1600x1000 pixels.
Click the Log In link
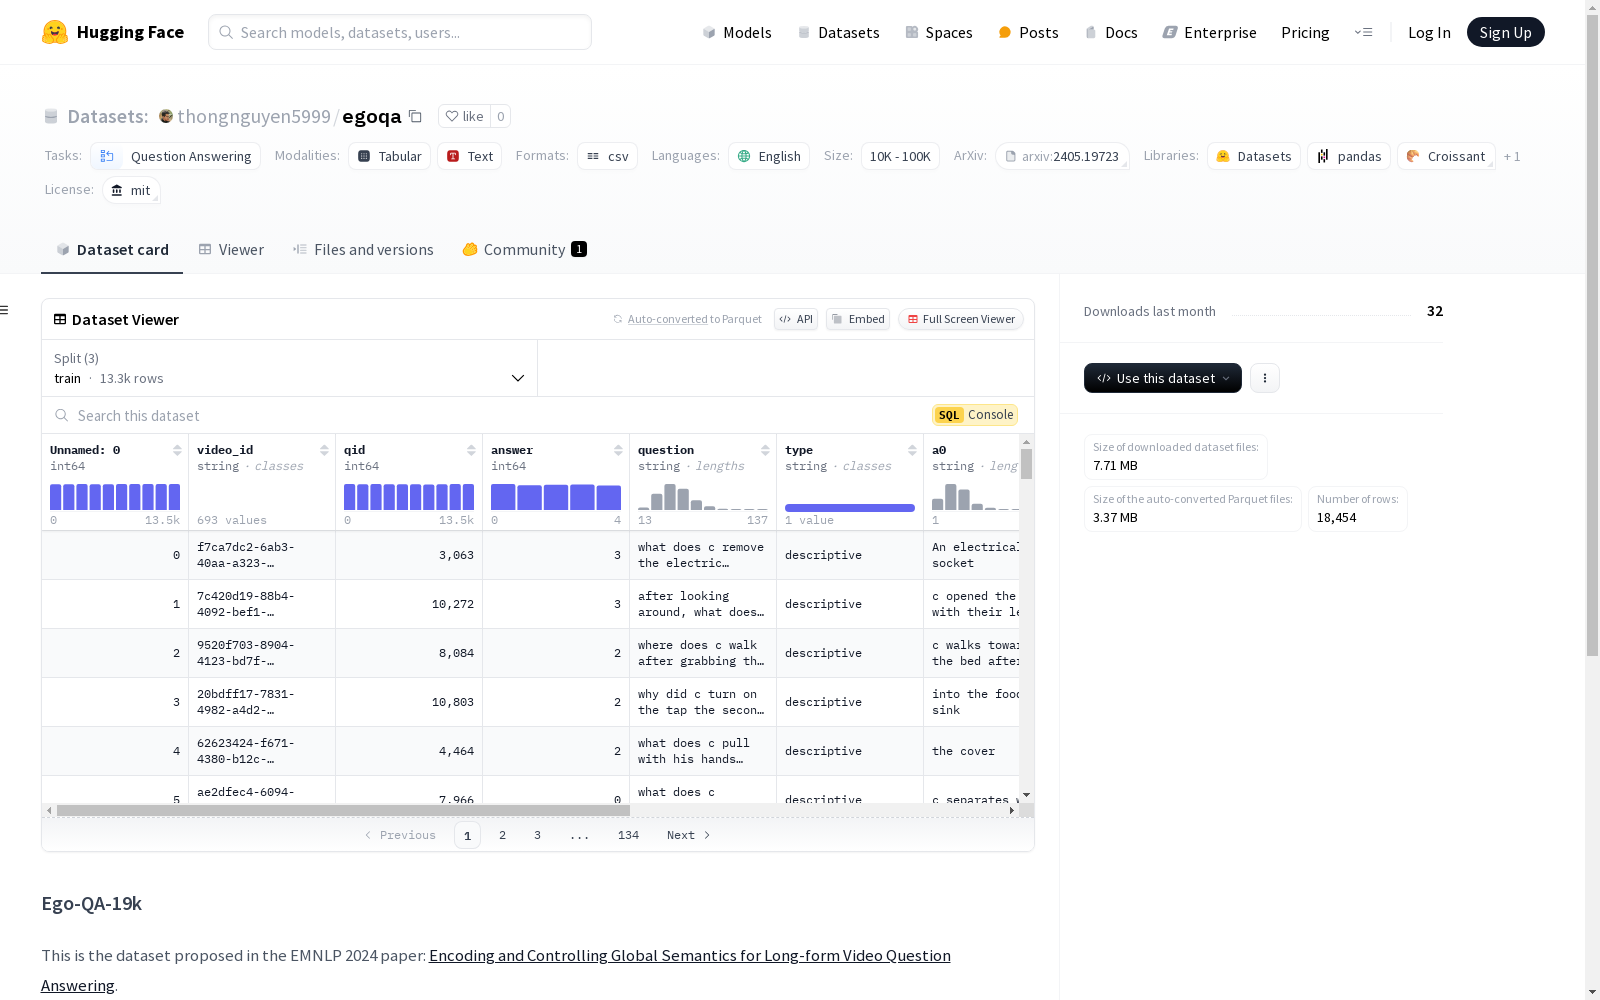tap(1429, 32)
